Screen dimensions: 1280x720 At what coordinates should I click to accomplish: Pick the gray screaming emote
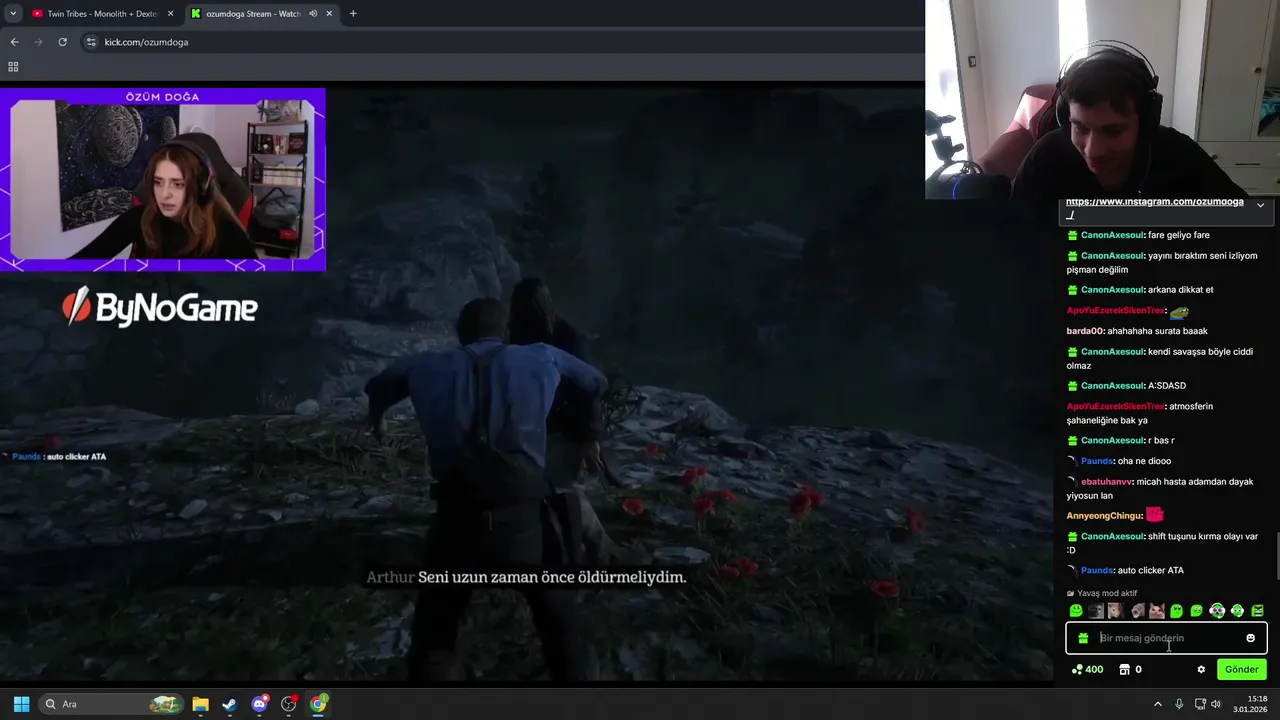[x=1136, y=611]
